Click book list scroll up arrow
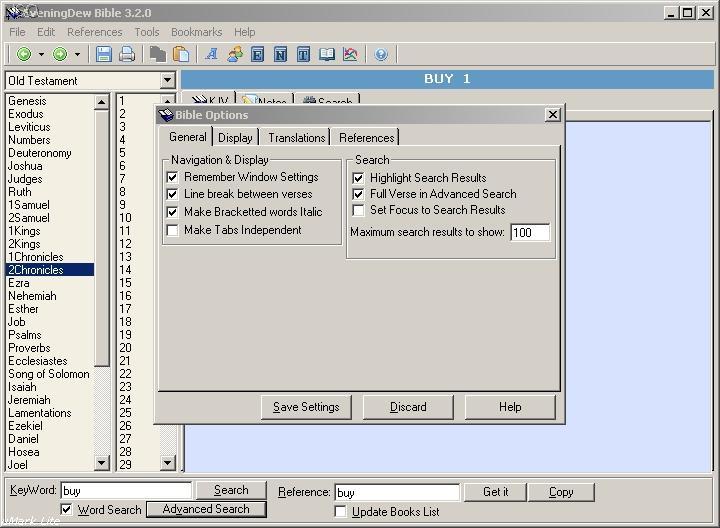This screenshot has width=720, height=528. (x=101, y=102)
